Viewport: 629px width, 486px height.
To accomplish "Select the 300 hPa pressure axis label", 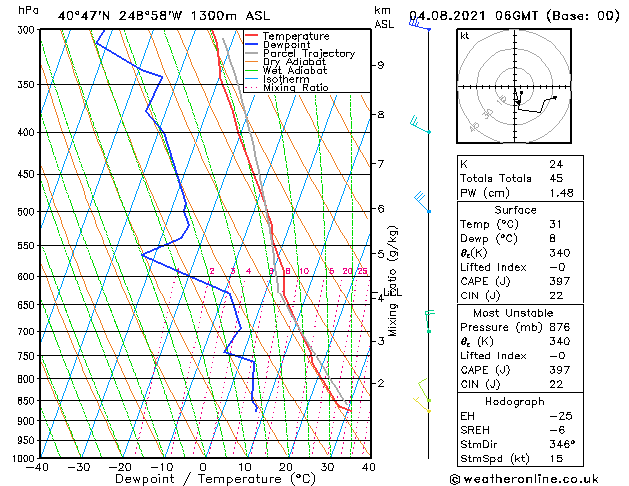I will point(28,30).
